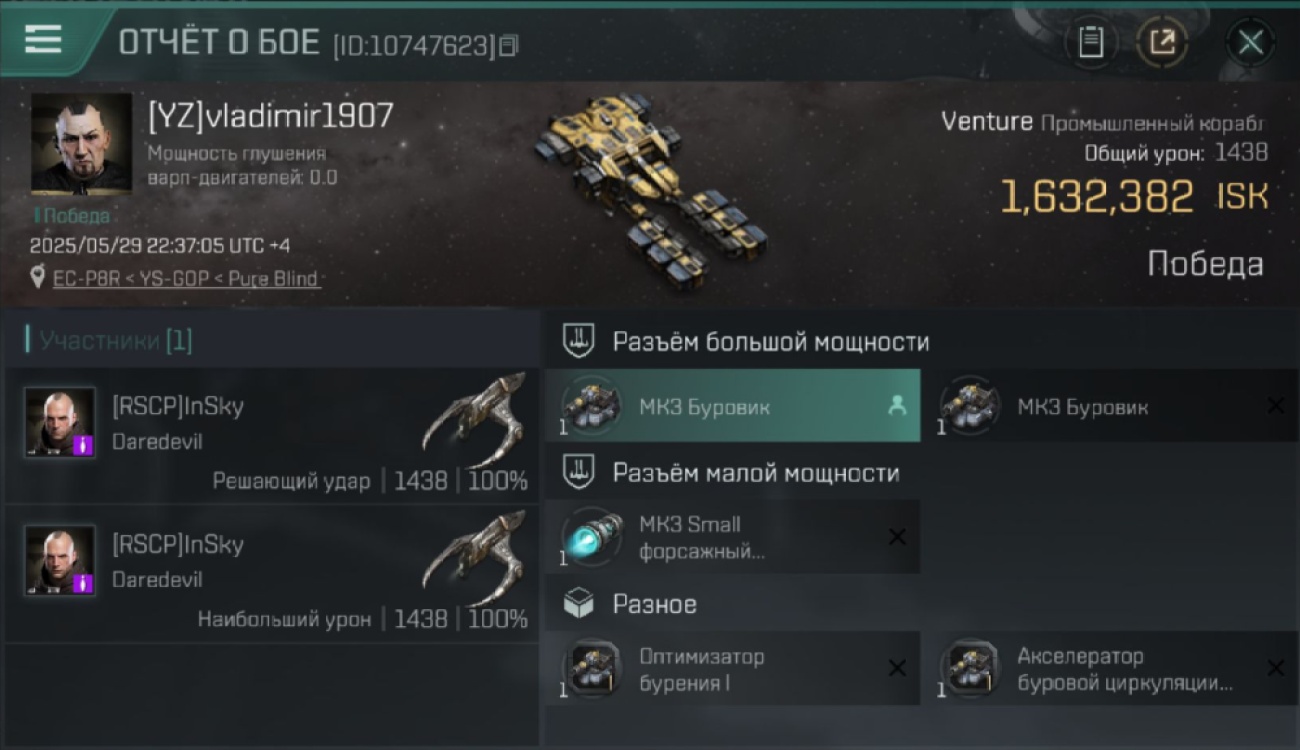Open InSky portrait in Решающий удар row

[x=60, y=422]
